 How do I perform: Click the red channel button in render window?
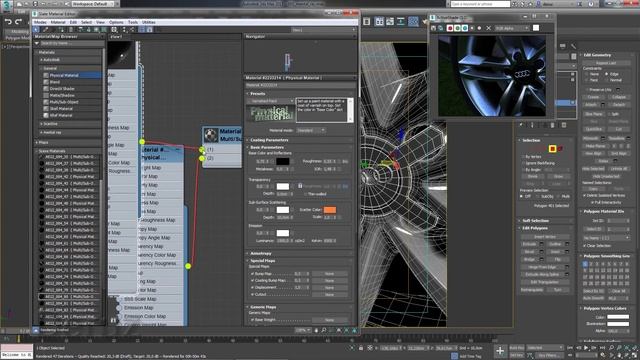coord(450,28)
